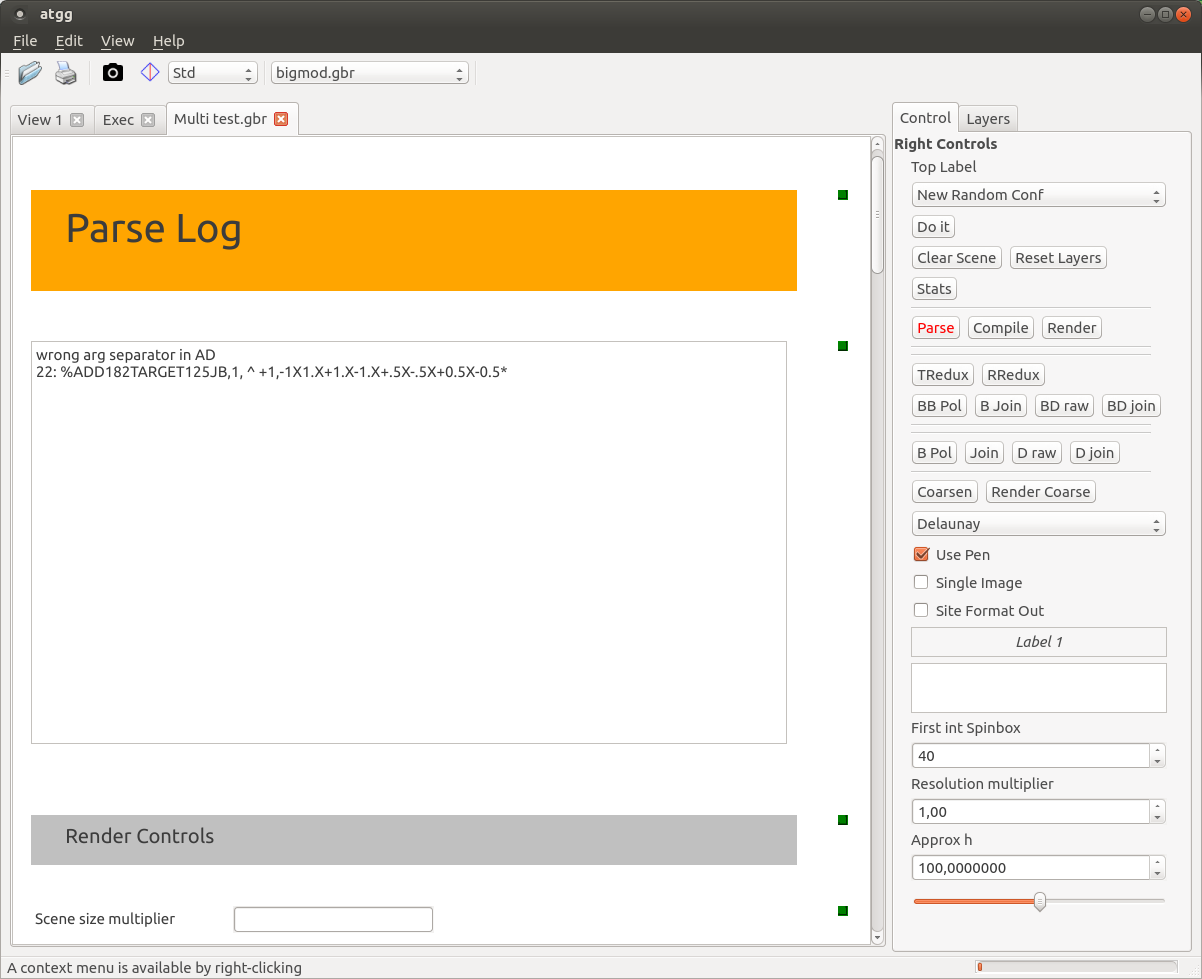
Task: Open the Edit menu
Action: pyautogui.click(x=69, y=41)
